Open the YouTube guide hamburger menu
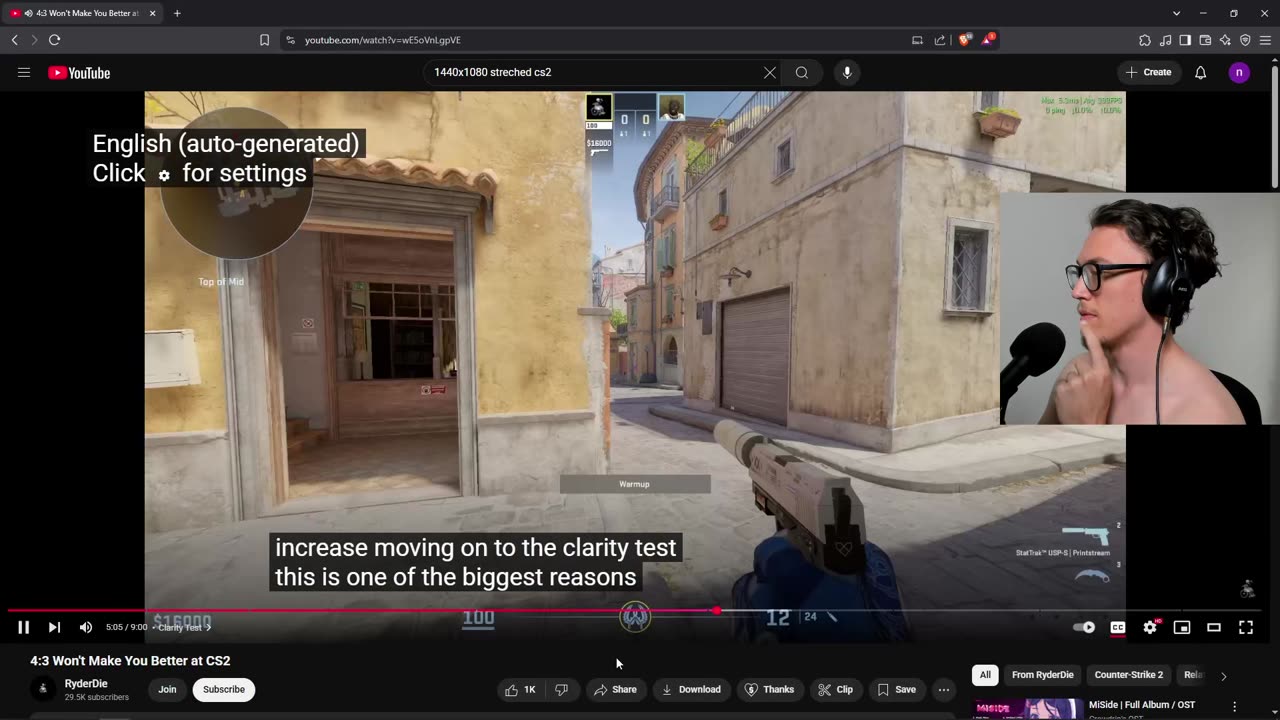 coord(24,72)
